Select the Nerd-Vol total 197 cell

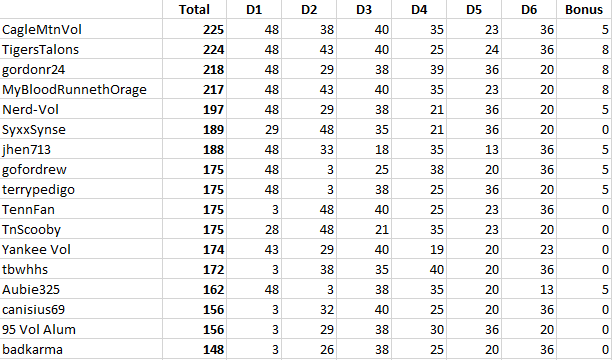click(194, 109)
